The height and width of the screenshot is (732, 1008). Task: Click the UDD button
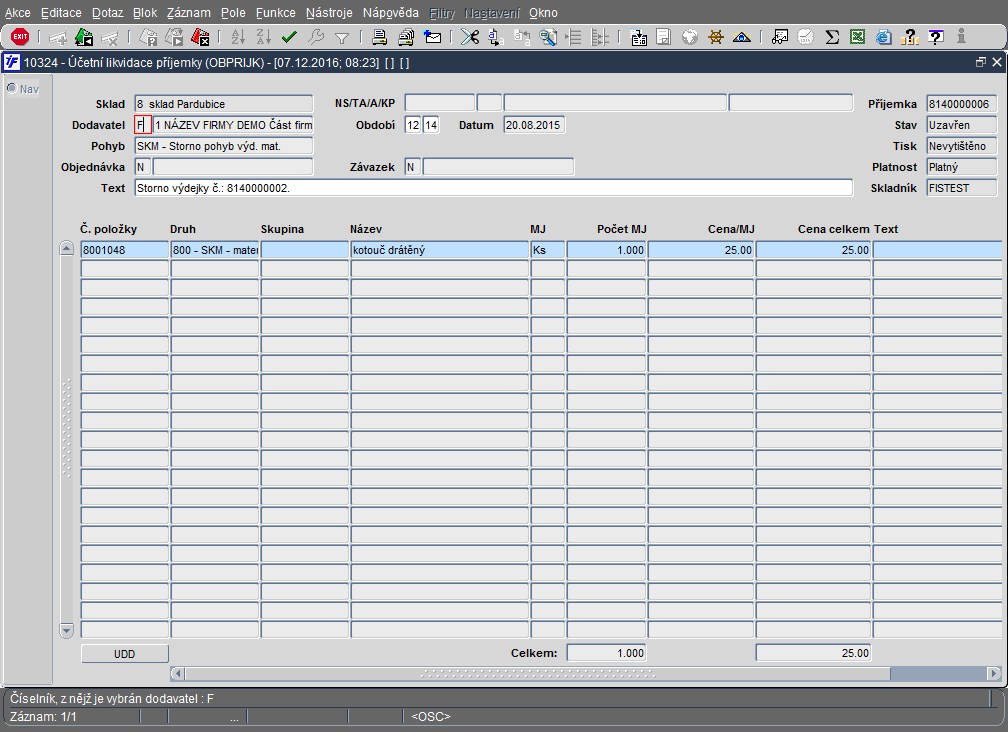[125, 654]
